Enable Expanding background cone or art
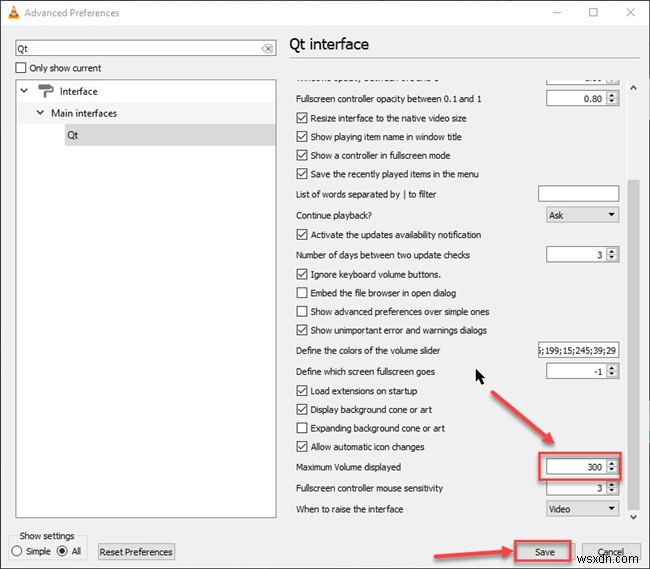 [x=302, y=428]
